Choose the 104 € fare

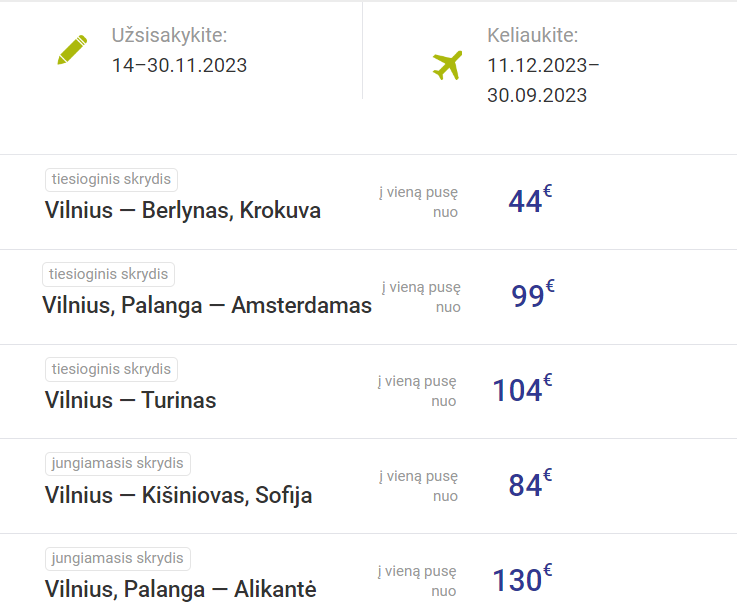pyautogui.click(x=521, y=389)
